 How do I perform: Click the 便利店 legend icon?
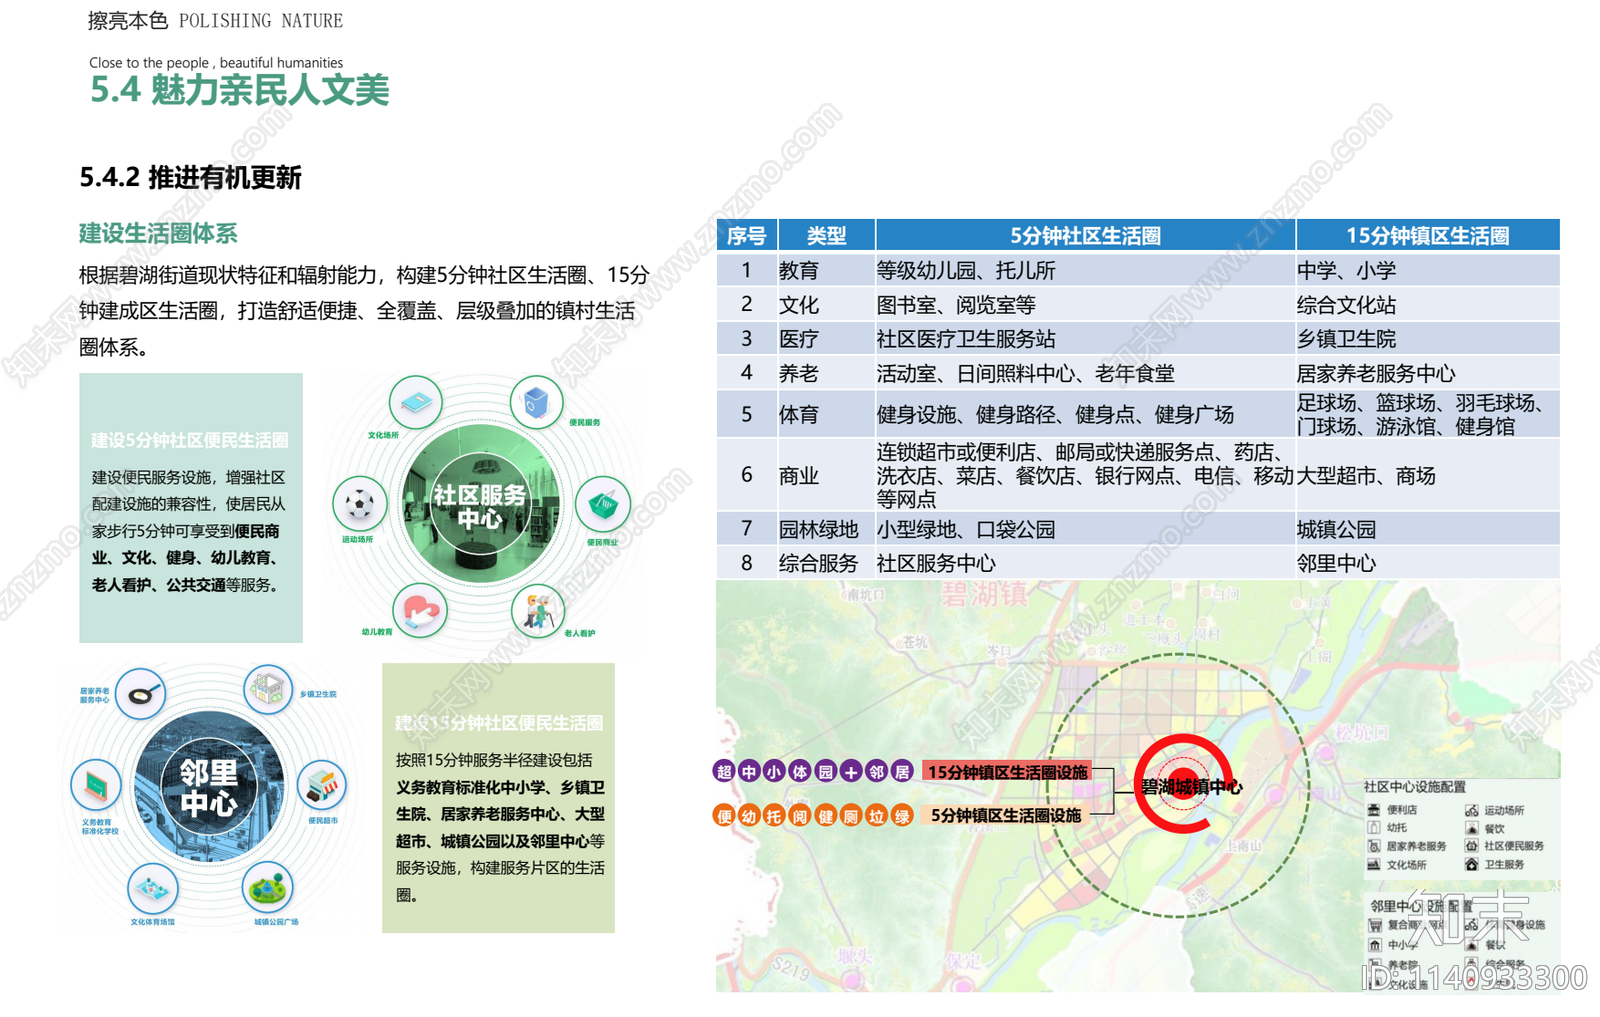(x=1374, y=810)
